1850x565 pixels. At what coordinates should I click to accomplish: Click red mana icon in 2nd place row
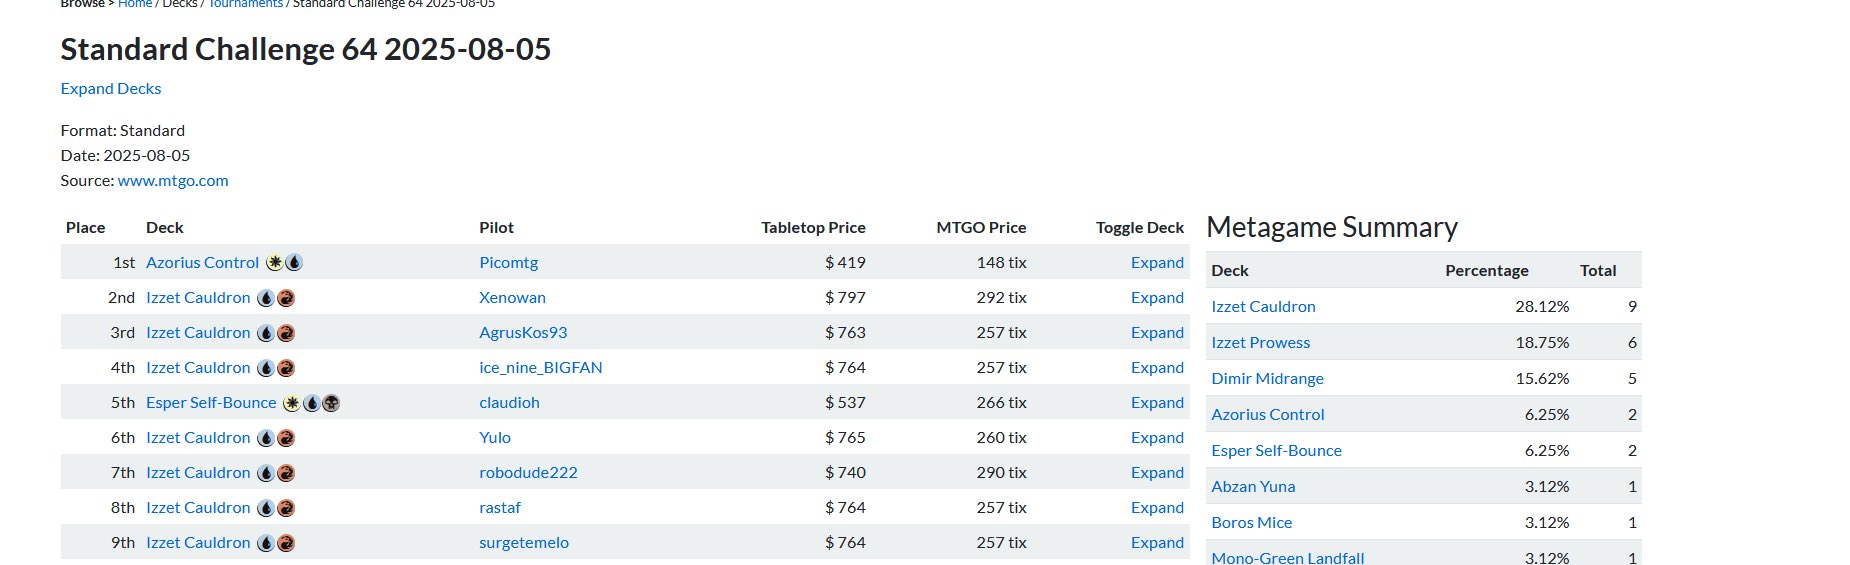coord(286,298)
